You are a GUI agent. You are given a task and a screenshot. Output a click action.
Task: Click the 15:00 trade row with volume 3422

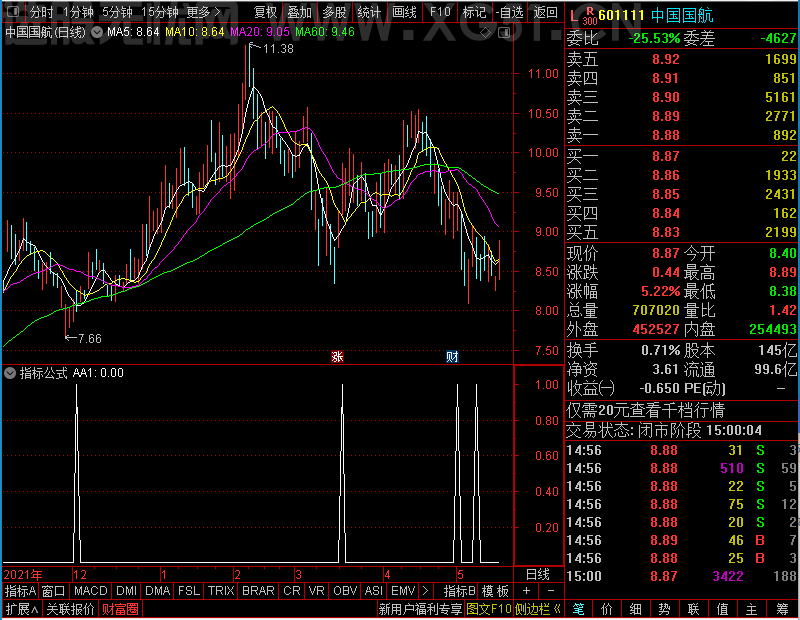coord(682,576)
